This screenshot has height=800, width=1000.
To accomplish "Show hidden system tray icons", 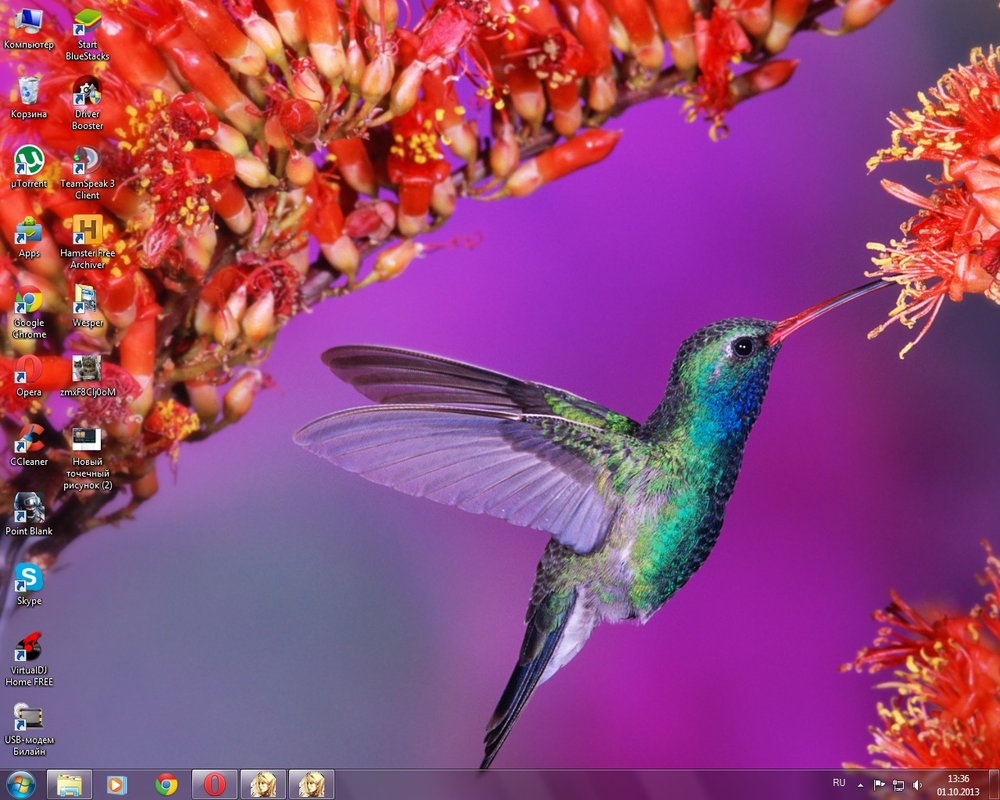I will [x=860, y=785].
